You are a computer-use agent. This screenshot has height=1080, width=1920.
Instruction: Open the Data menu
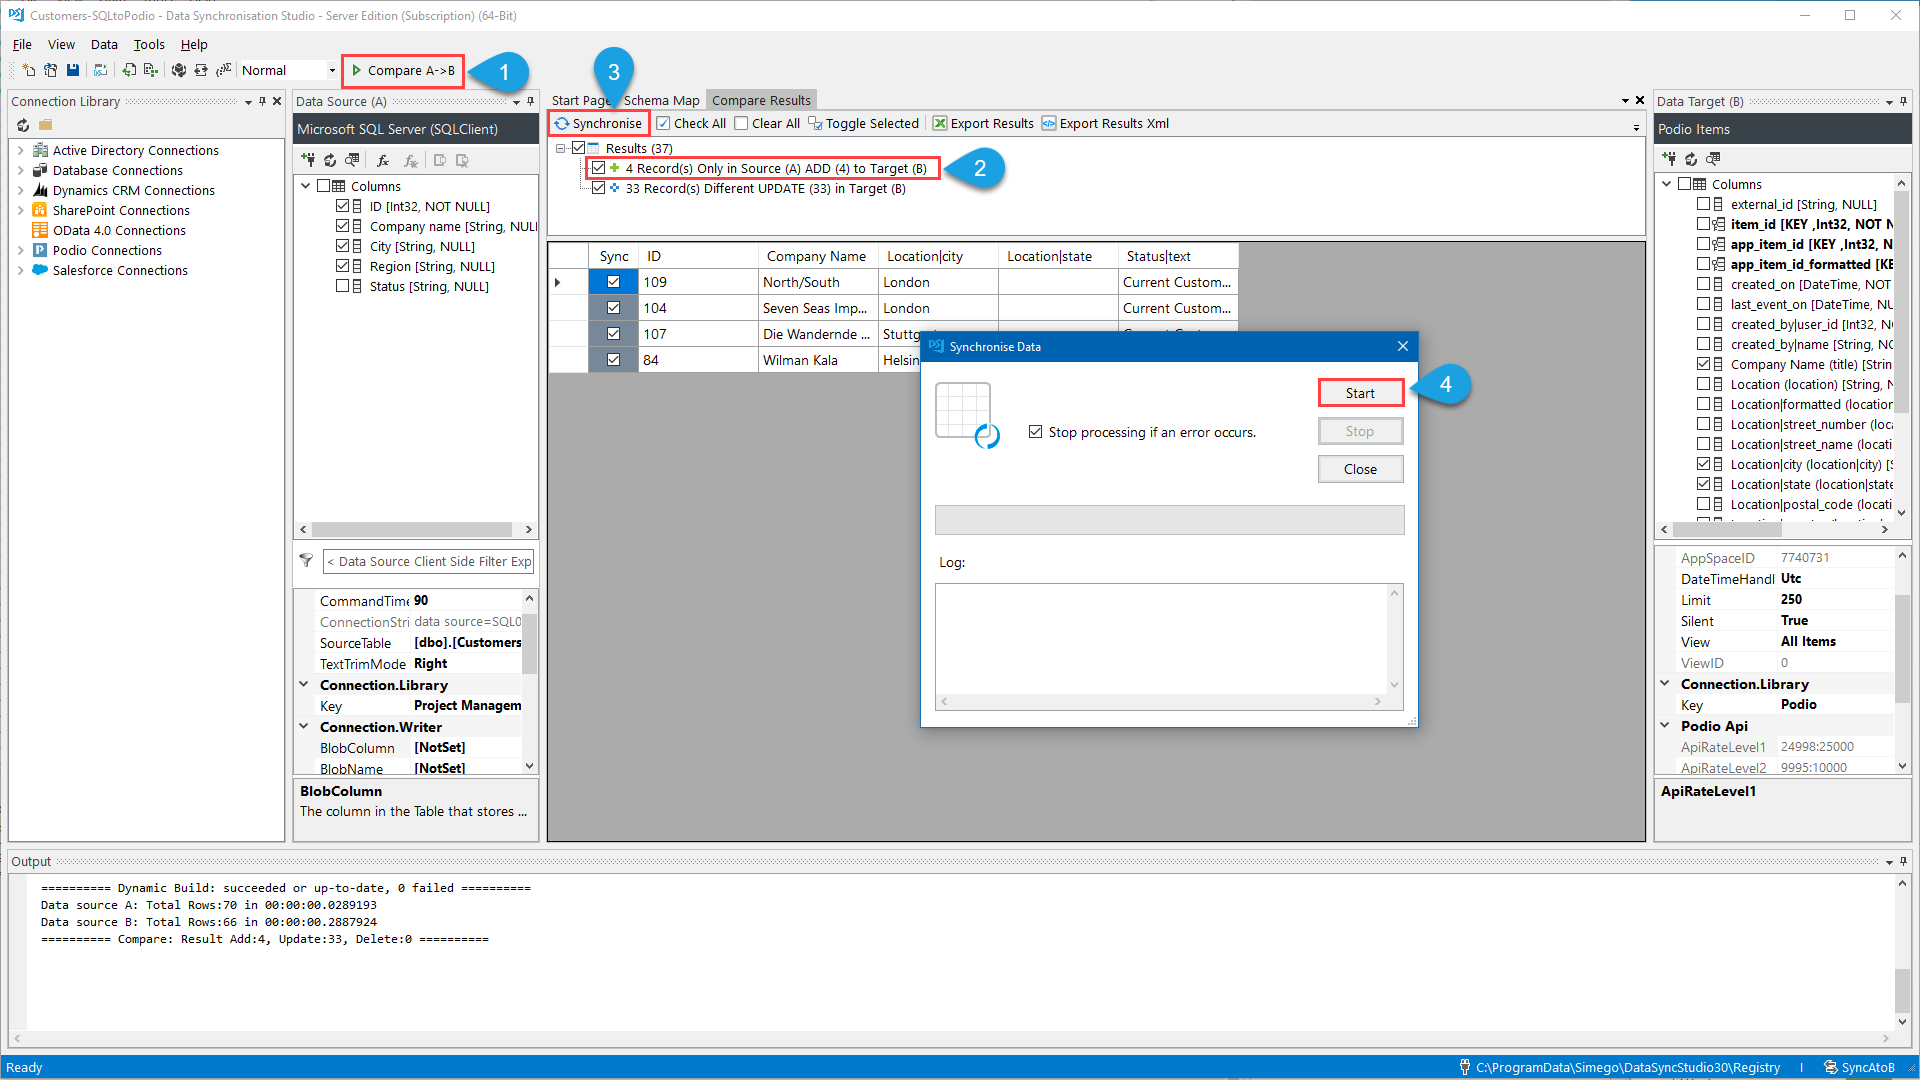pyautogui.click(x=104, y=44)
